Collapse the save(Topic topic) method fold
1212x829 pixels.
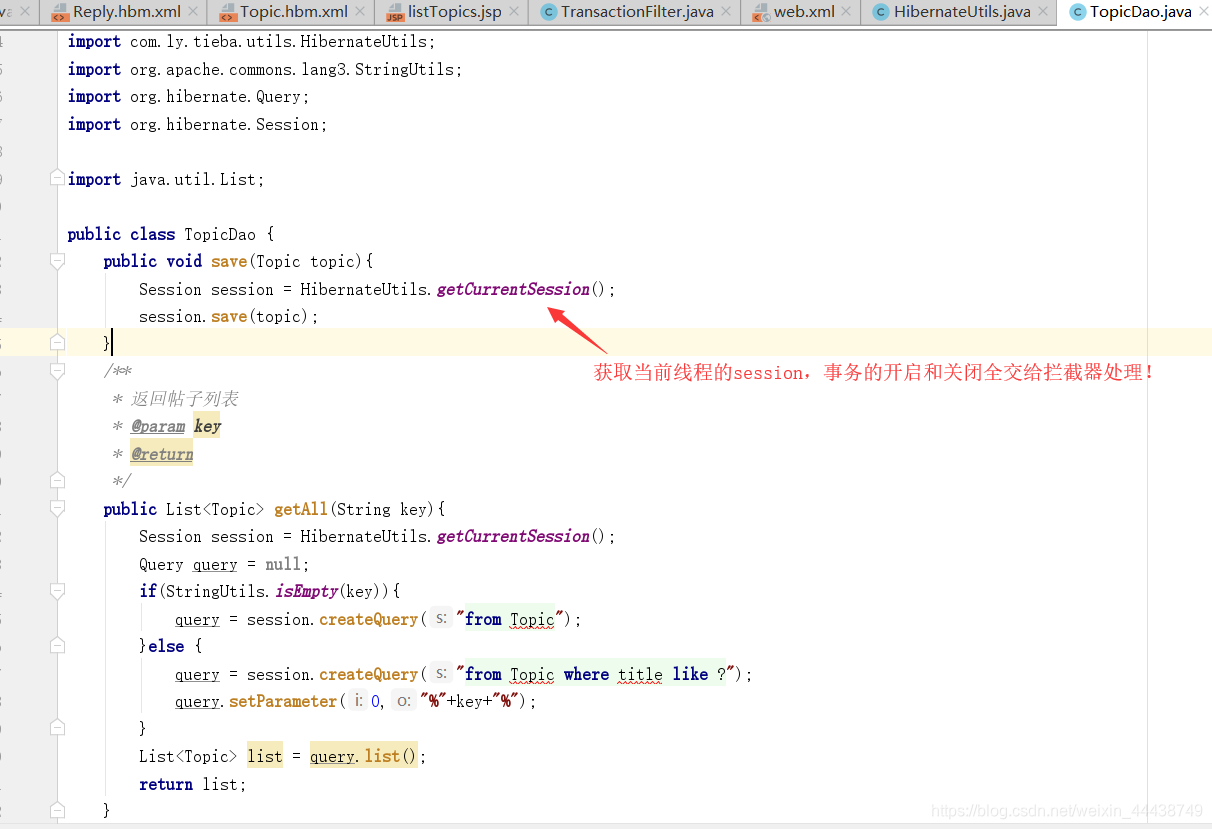(57, 261)
